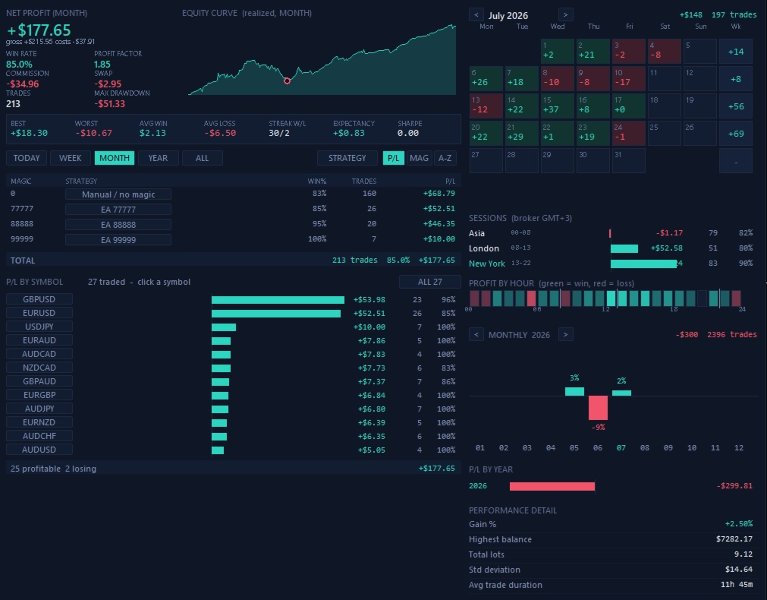767x600 pixels.
Task: Open the Manual / no magic strategy
Action: [x=118, y=194]
